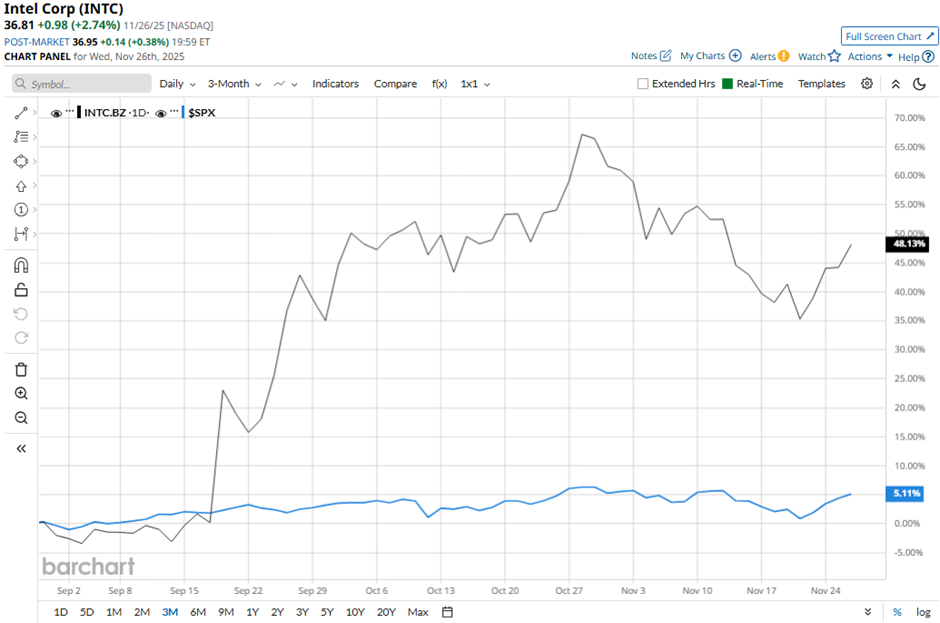Toggle $SPX series visibility eye

tap(161, 113)
